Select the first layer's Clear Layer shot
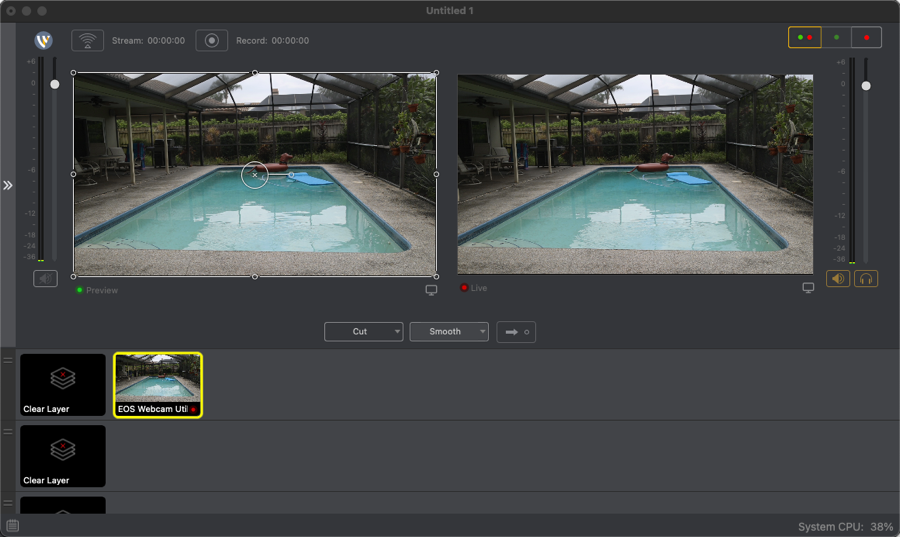This screenshot has width=900, height=537. [x=63, y=384]
